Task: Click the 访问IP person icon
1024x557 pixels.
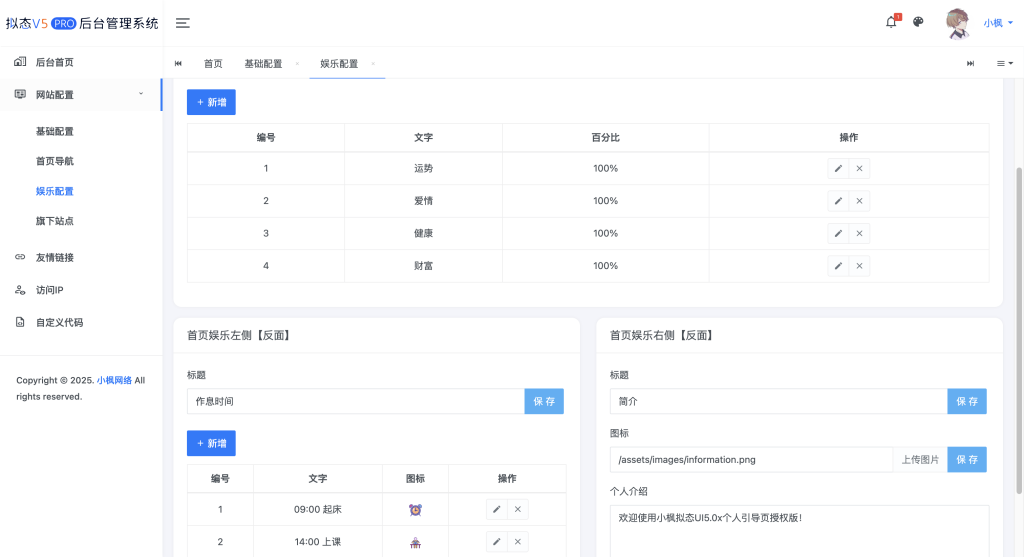Action: pos(20,290)
